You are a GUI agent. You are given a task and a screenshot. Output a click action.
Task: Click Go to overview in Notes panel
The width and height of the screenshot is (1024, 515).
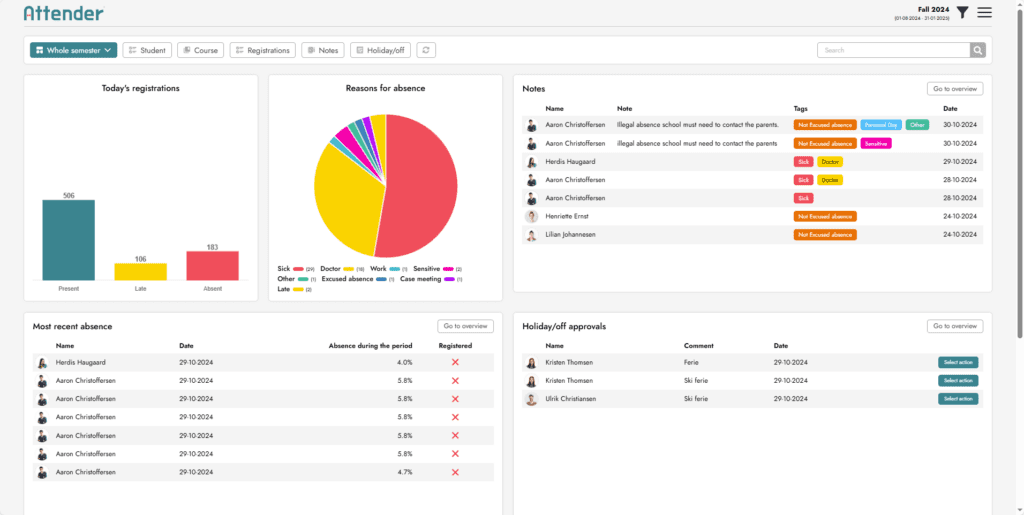[954, 89]
